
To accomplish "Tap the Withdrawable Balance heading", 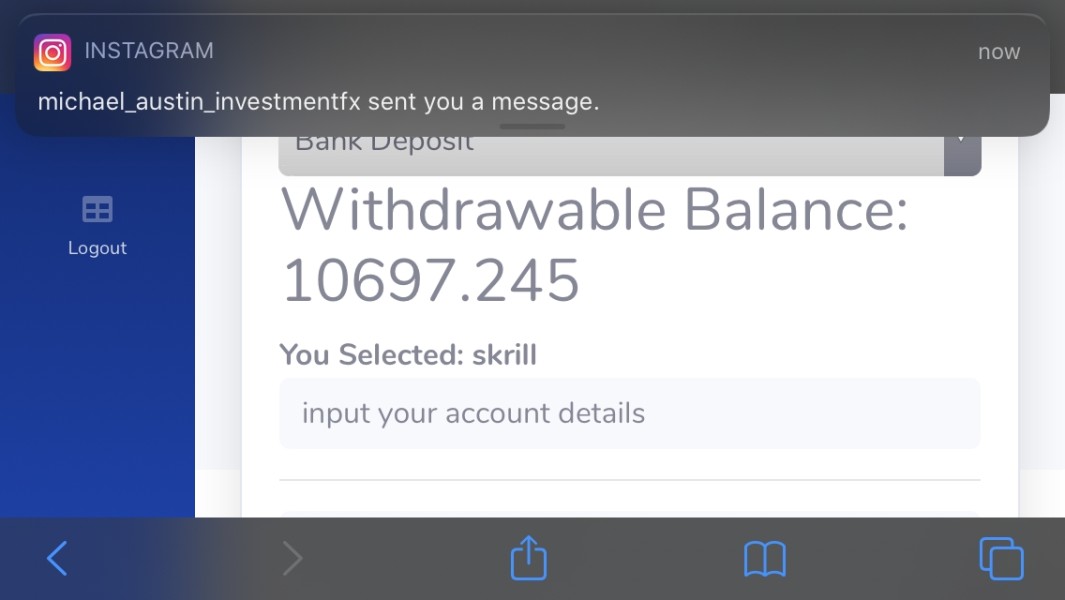I will 594,210.
